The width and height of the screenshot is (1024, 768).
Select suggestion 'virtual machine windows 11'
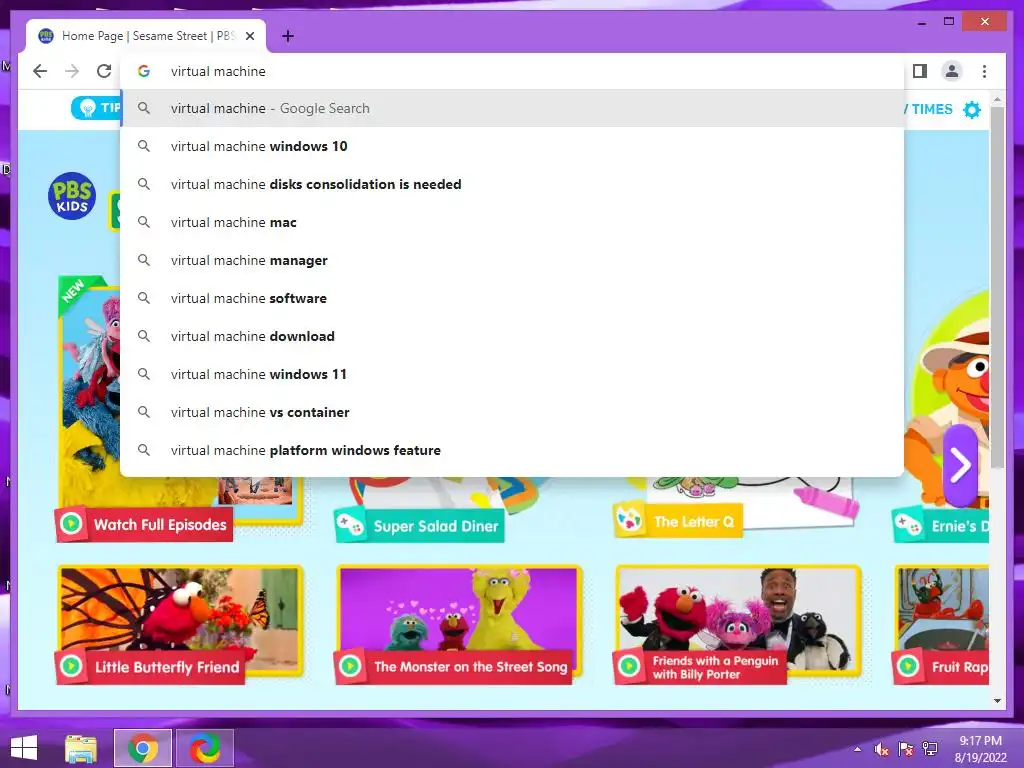(512, 374)
